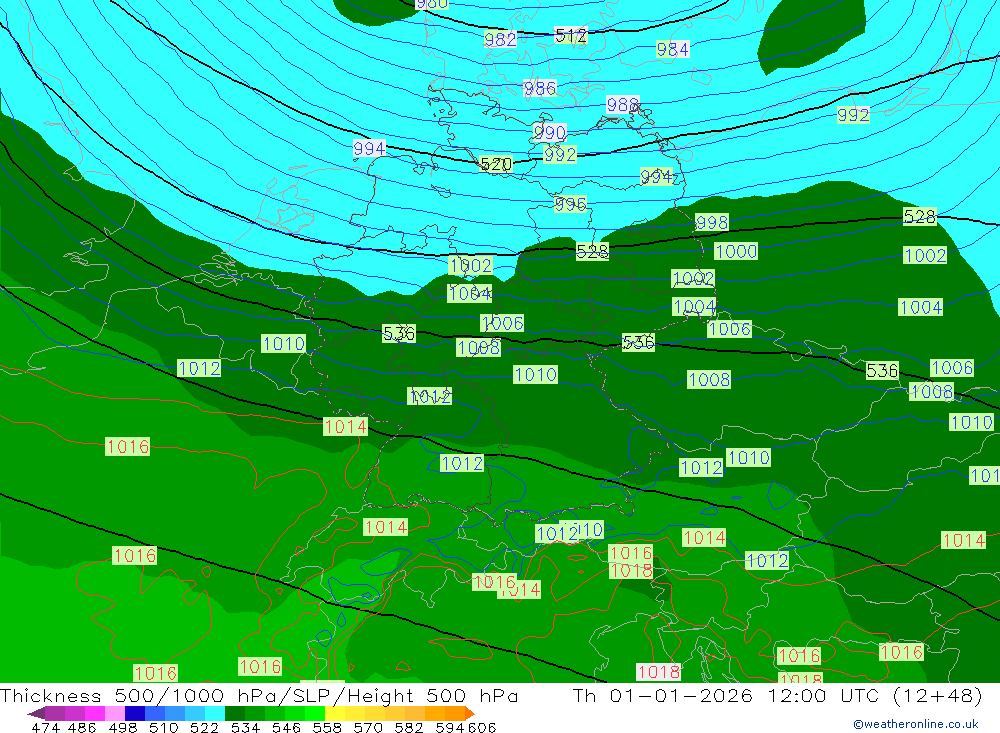Click the legend value 606

click(x=482, y=727)
